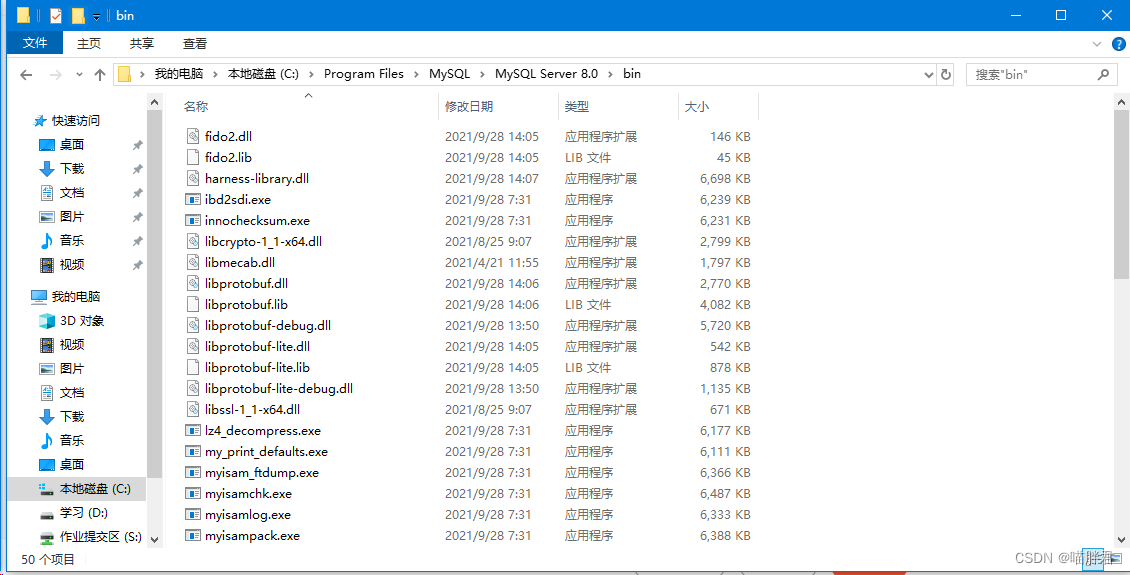Click the refresh button beside address bar

coord(946,74)
